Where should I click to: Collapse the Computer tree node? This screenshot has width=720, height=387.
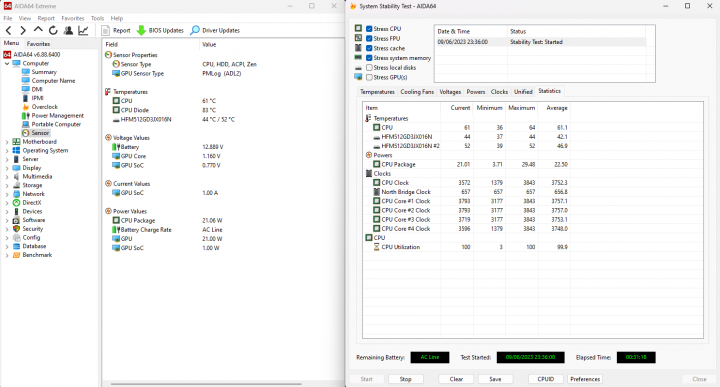[7, 64]
